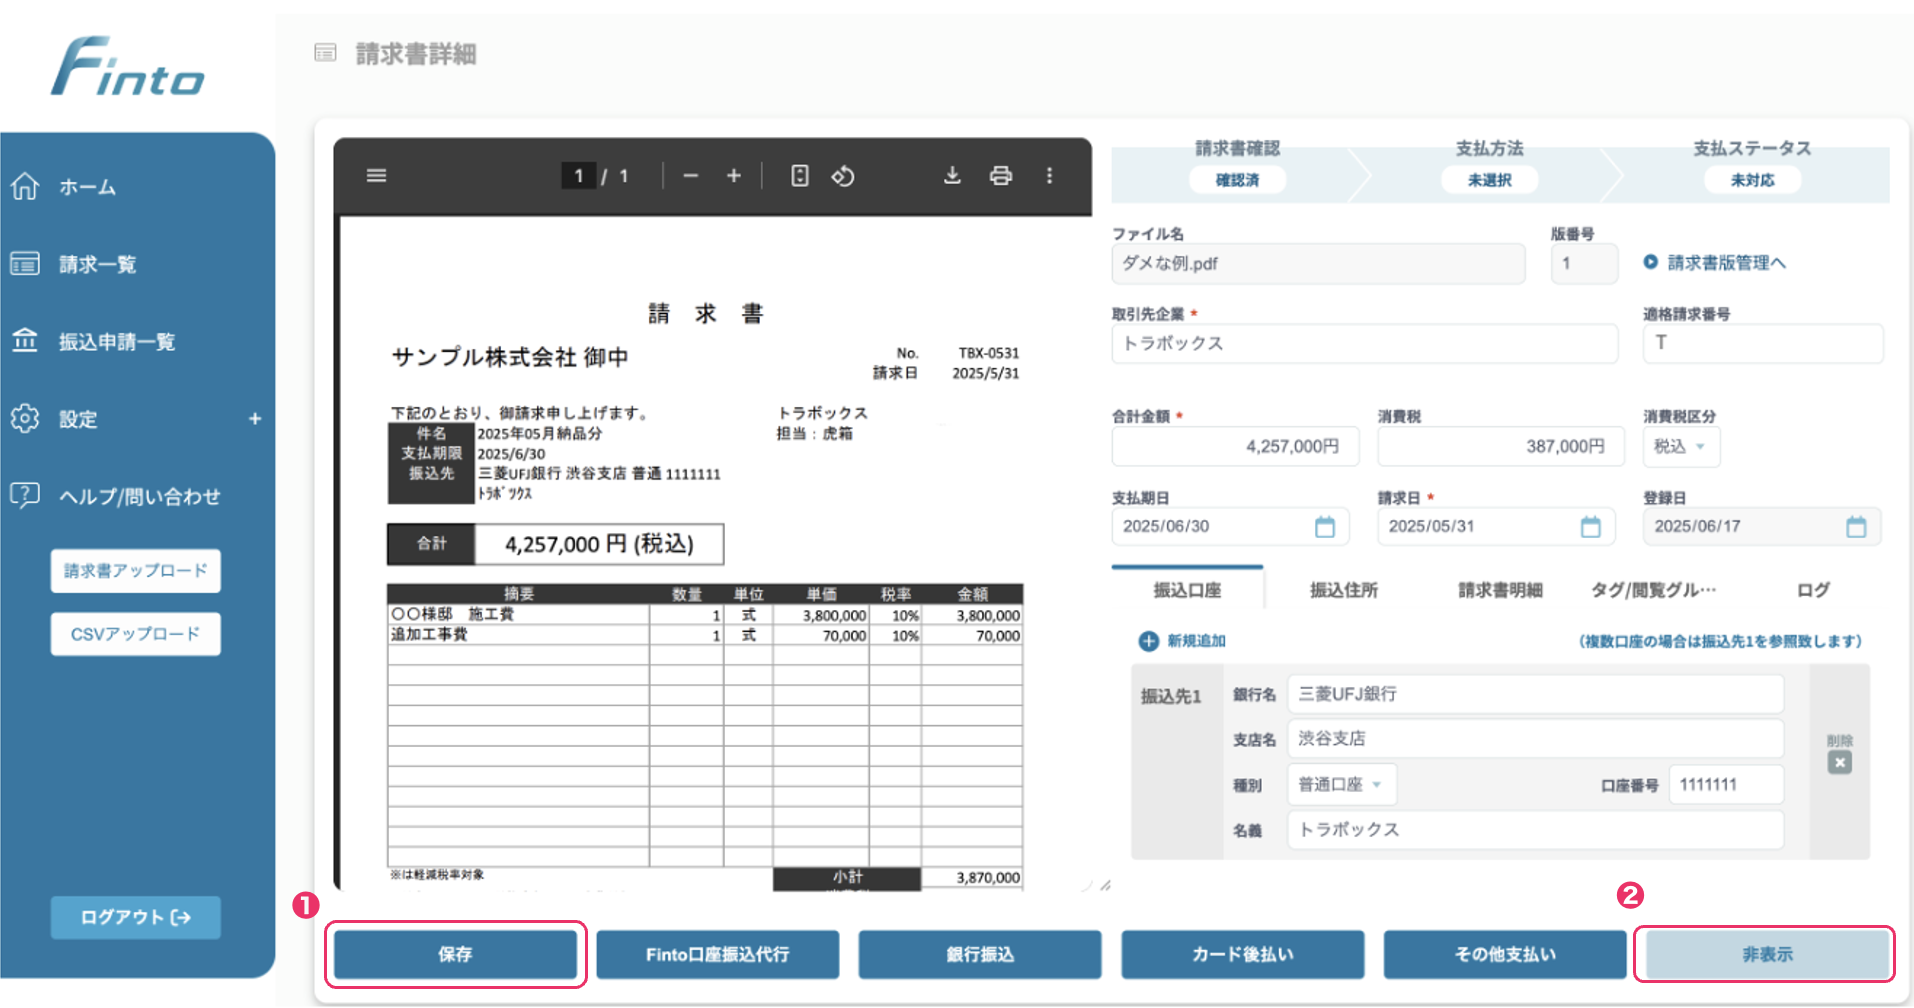Rotate the invoice PDF page
This screenshot has width=1914, height=1008.
coord(843,176)
